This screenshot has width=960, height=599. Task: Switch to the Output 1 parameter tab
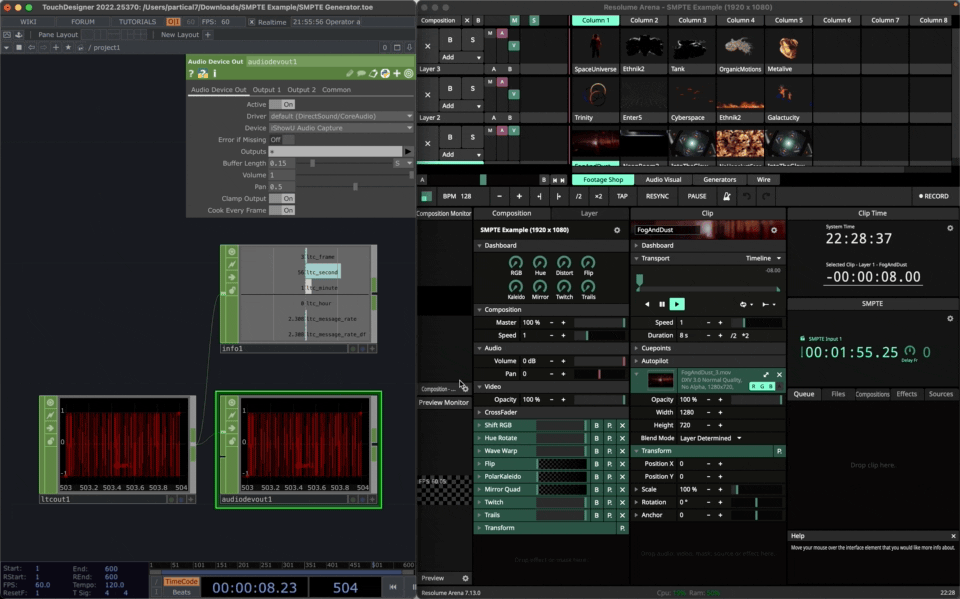click(266, 90)
